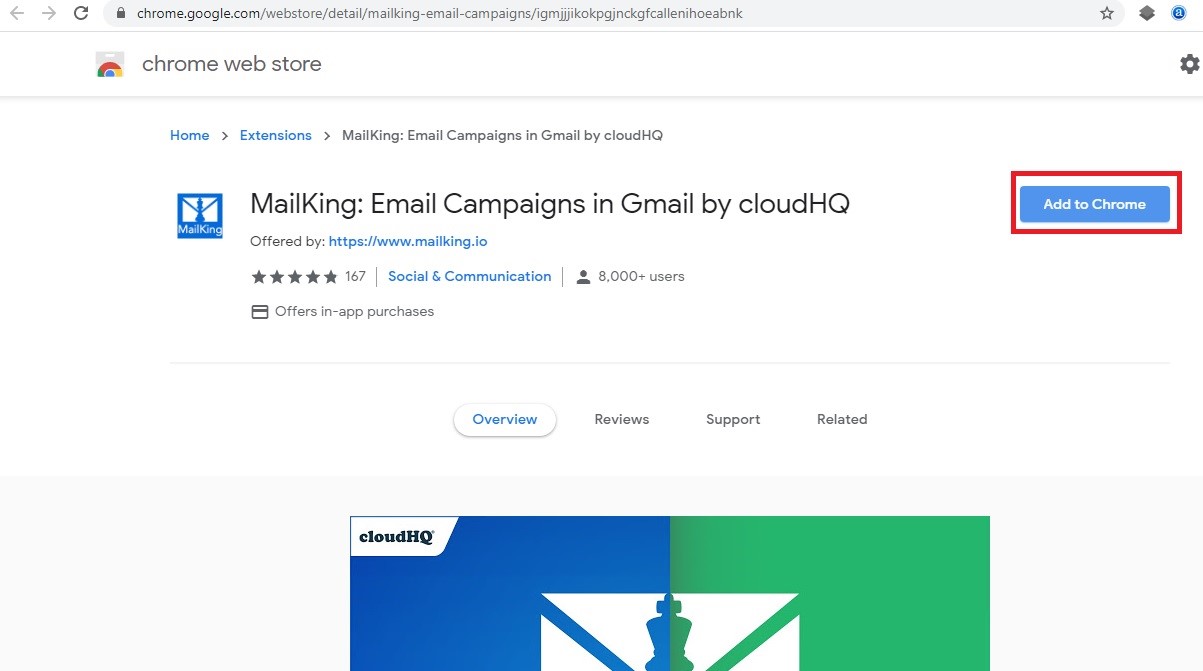
Task: Click the browser forward arrow
Action: (49, 14)
